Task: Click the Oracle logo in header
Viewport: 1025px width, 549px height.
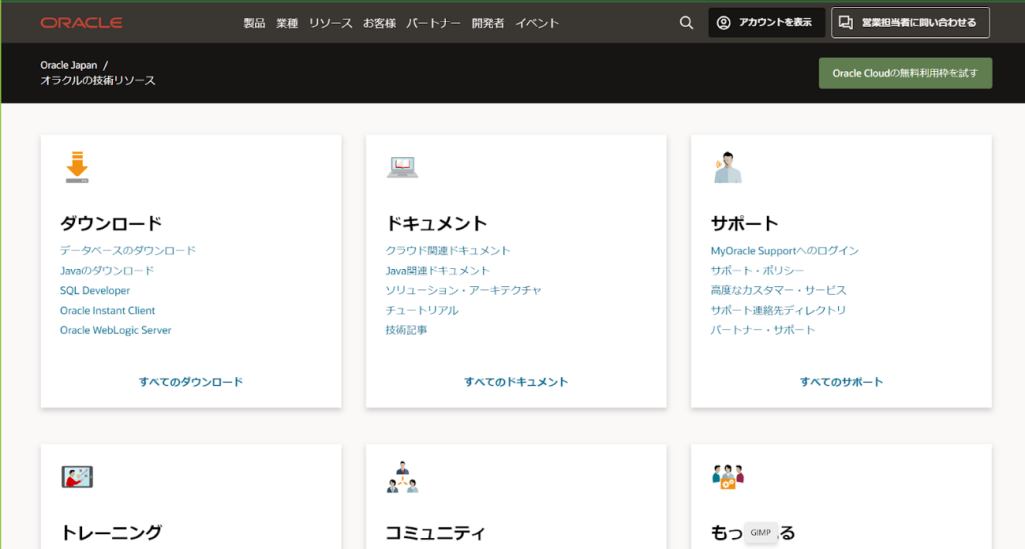Action: click(81, 23)
